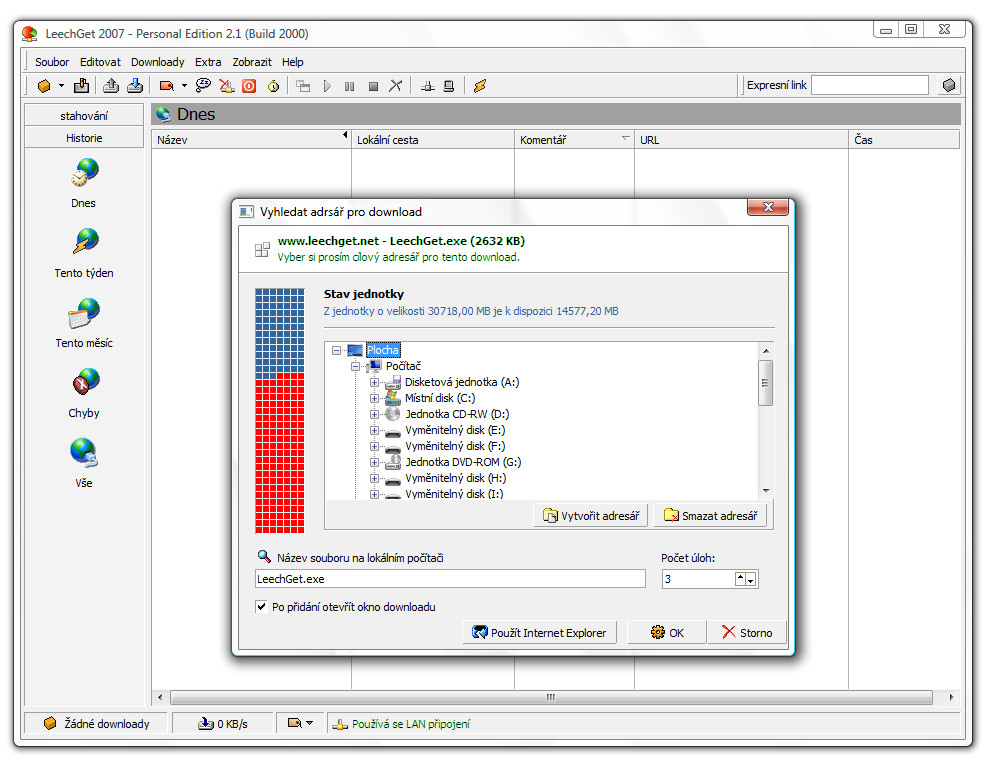Viewport: 998px width, 765px height.
Task: Click the Používá se LAN připojení status text
Action: coord(411,724)
